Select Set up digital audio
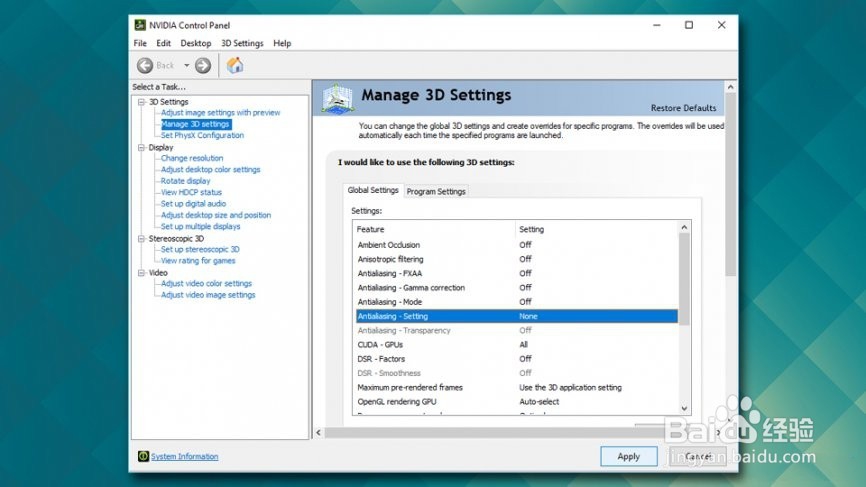The image size is (866, 487). point(193,204)
